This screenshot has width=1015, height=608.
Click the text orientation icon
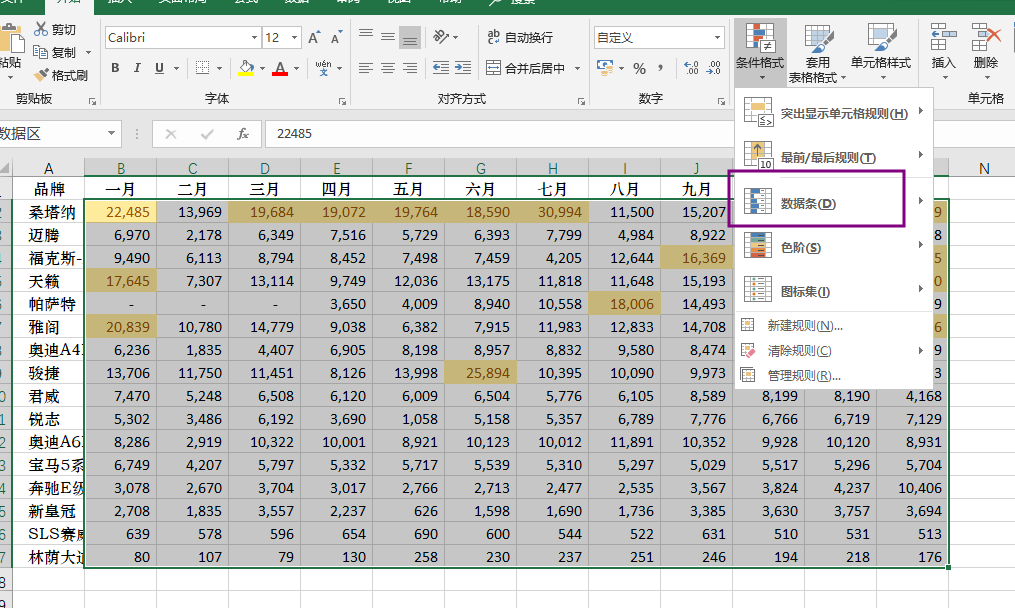(x=441, y=37)
